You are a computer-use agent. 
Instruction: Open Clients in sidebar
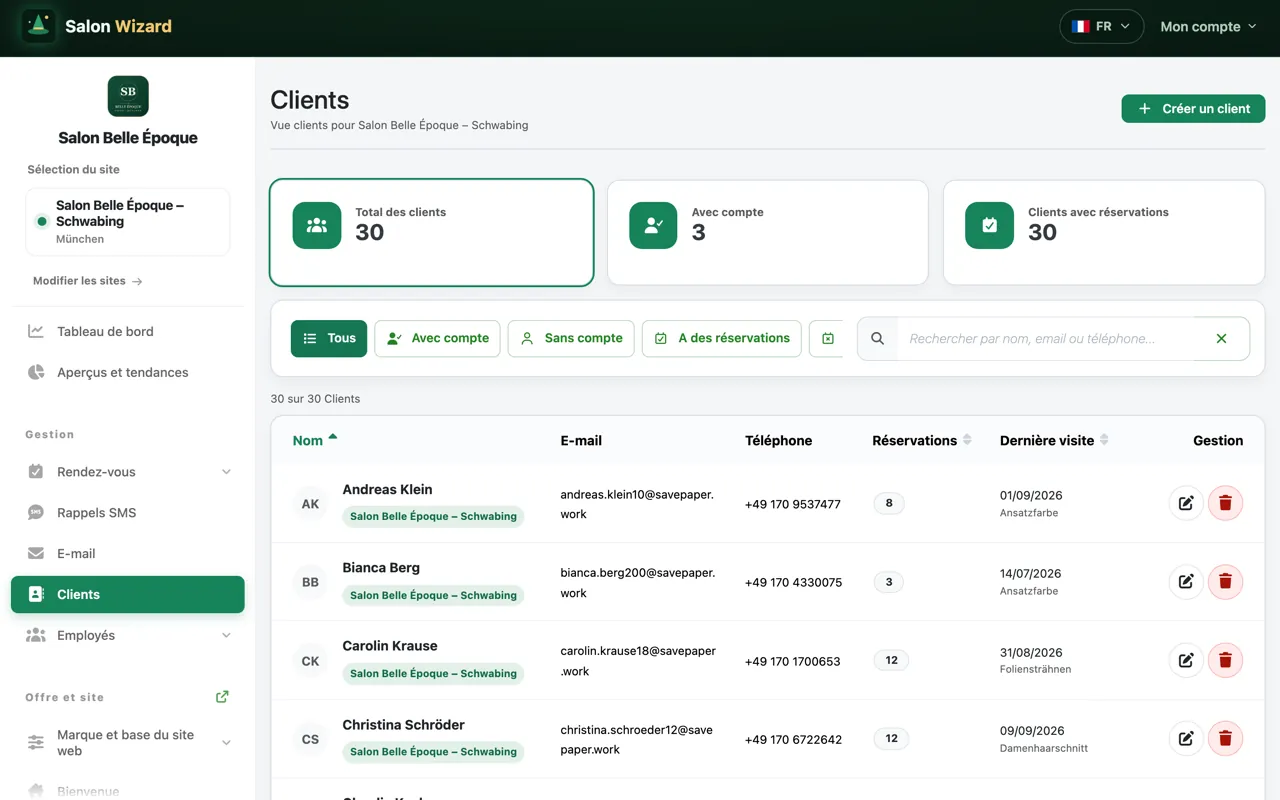tap(128, 594)
